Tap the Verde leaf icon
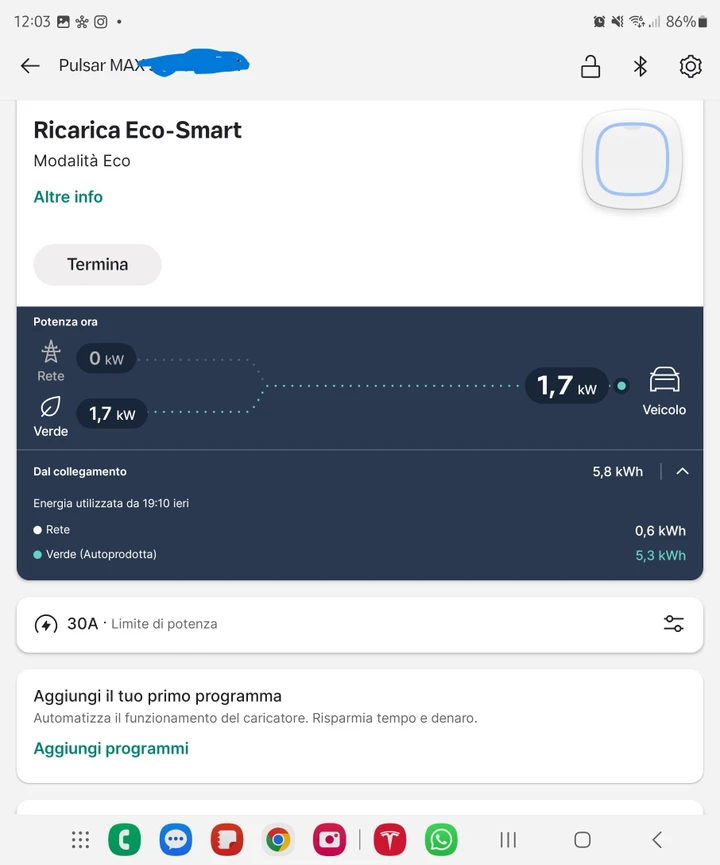Screen dimensions: 720x865 50,407
